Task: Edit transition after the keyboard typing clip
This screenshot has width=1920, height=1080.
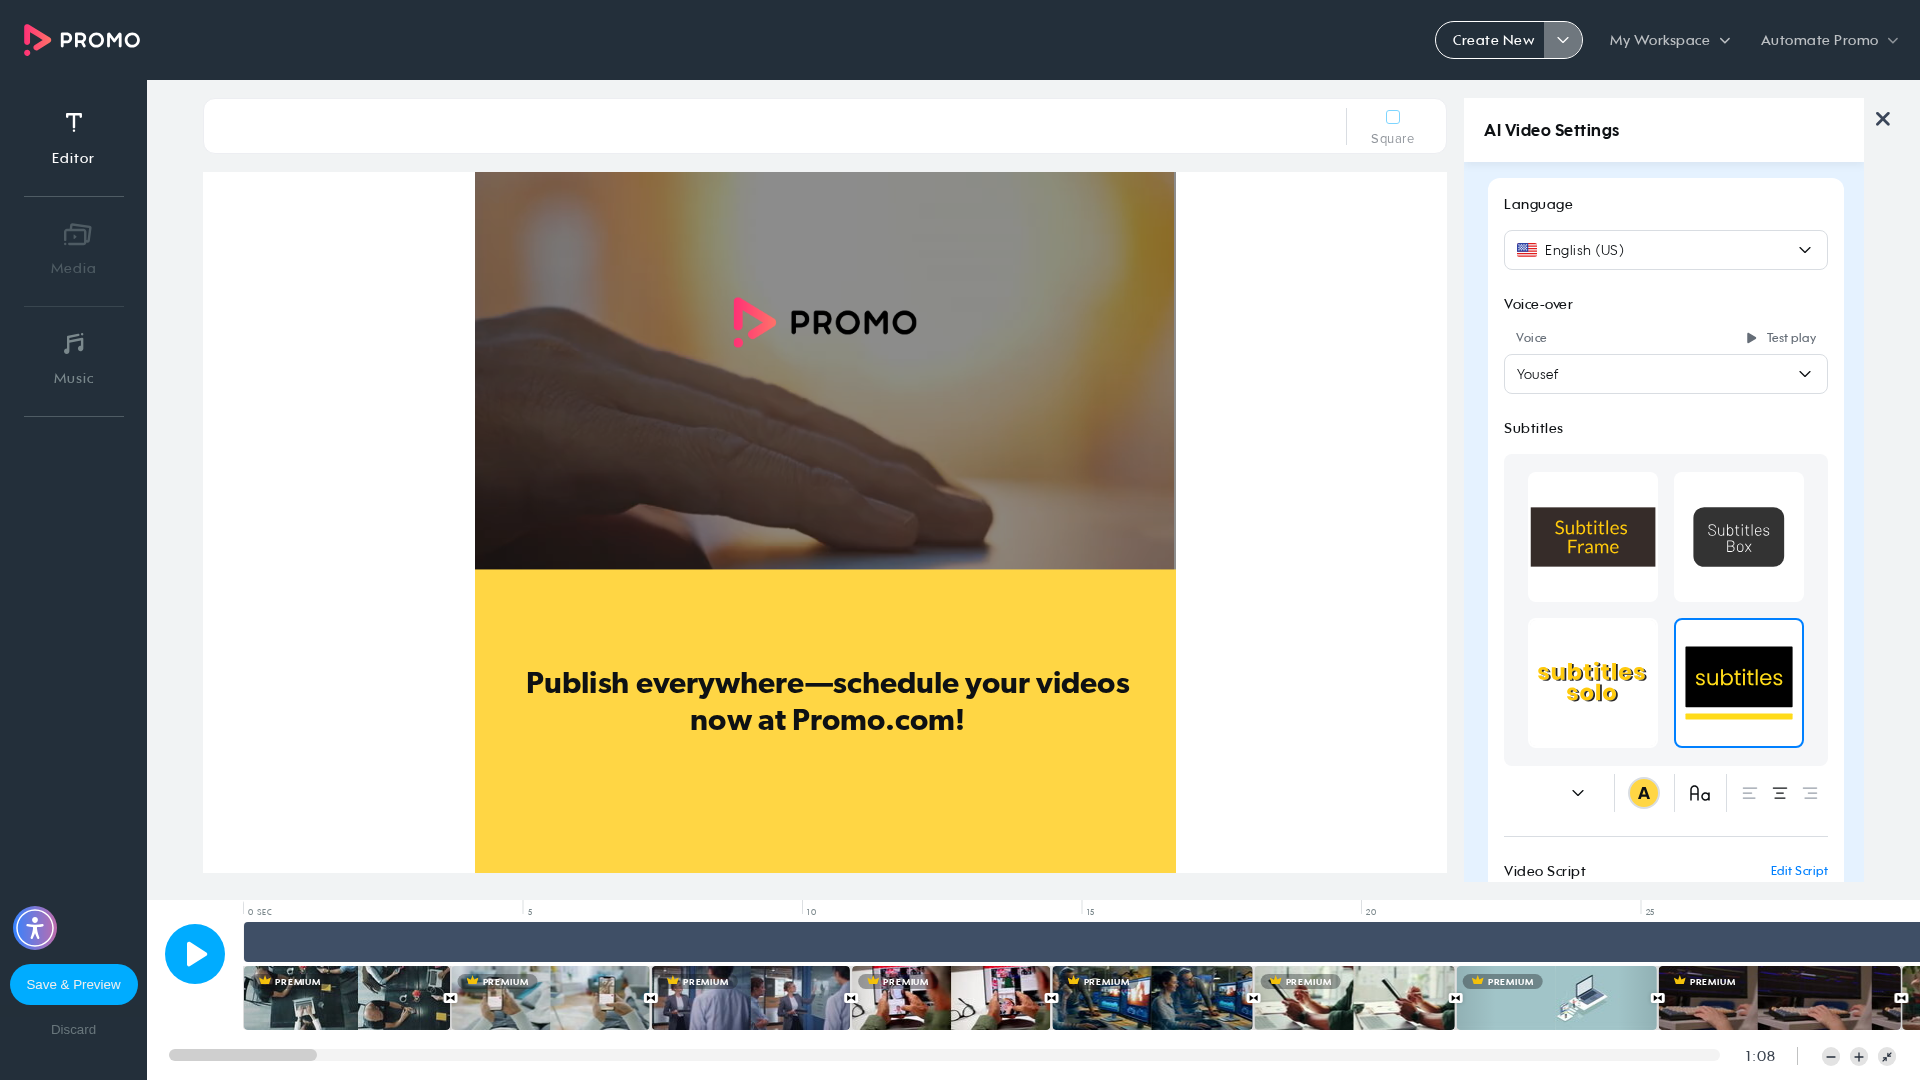Action: point(1901,998)
